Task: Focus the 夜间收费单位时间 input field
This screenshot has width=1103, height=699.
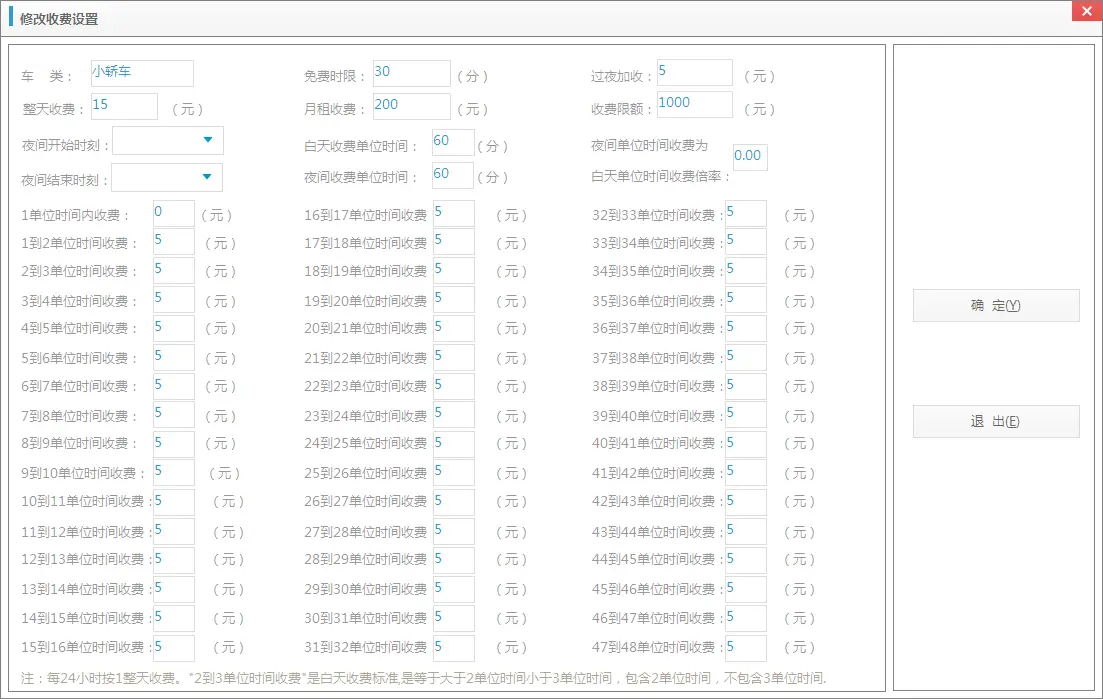Action: (453, 176)
